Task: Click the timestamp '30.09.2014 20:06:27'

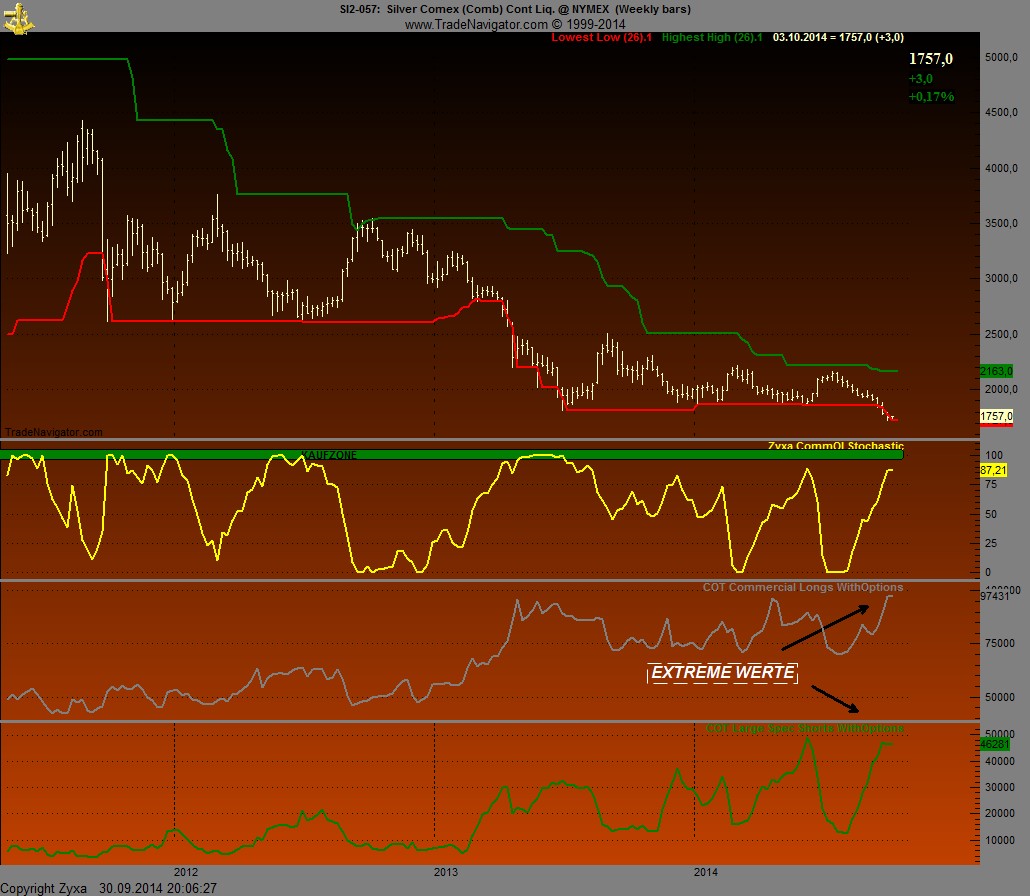Action: point(158,888)
